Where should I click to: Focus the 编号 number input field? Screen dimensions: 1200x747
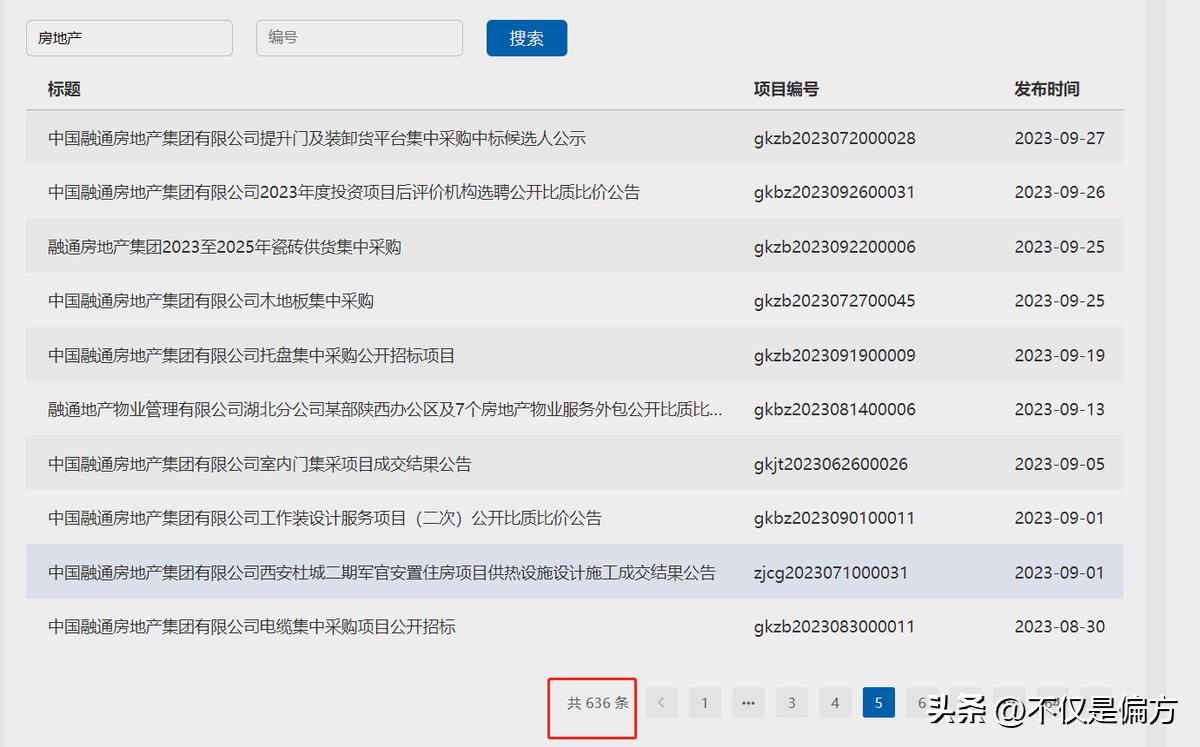[x=359, y=38]
